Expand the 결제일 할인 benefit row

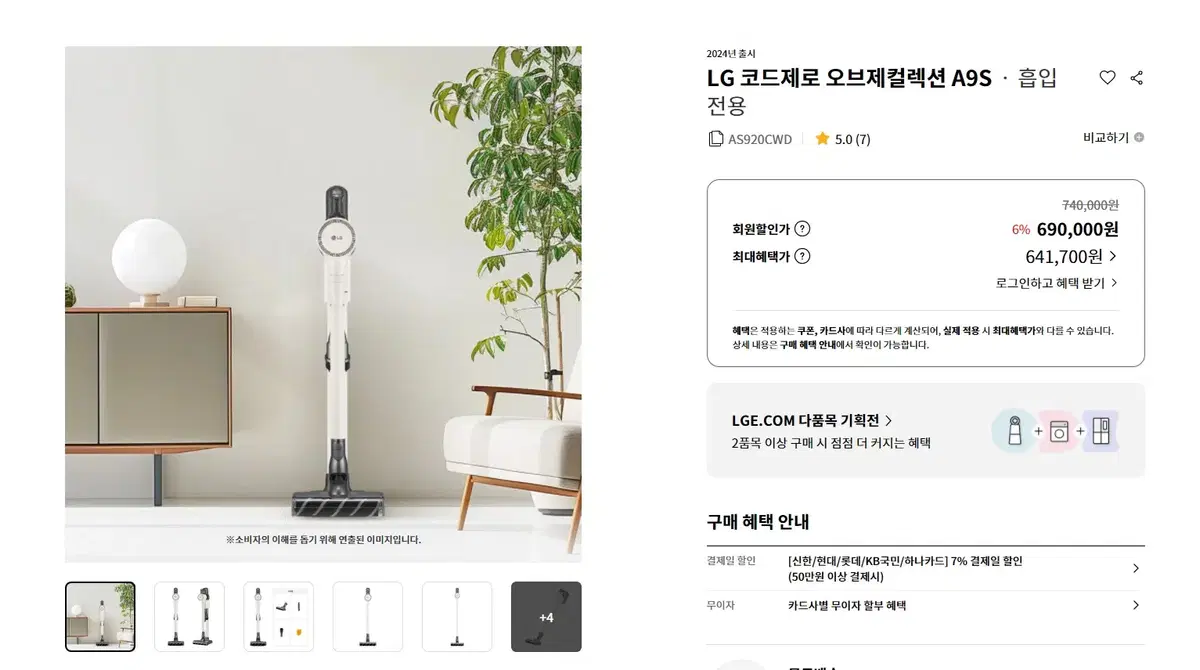925,568
